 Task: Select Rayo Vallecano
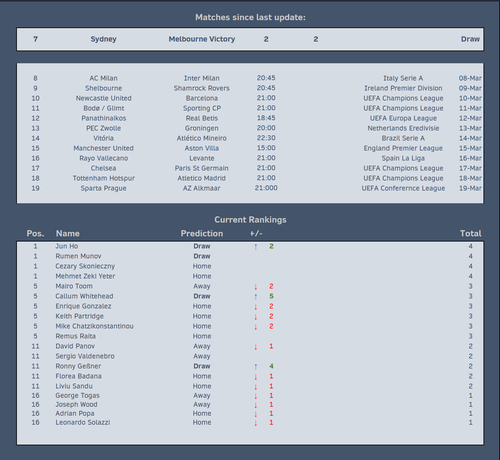103,158
